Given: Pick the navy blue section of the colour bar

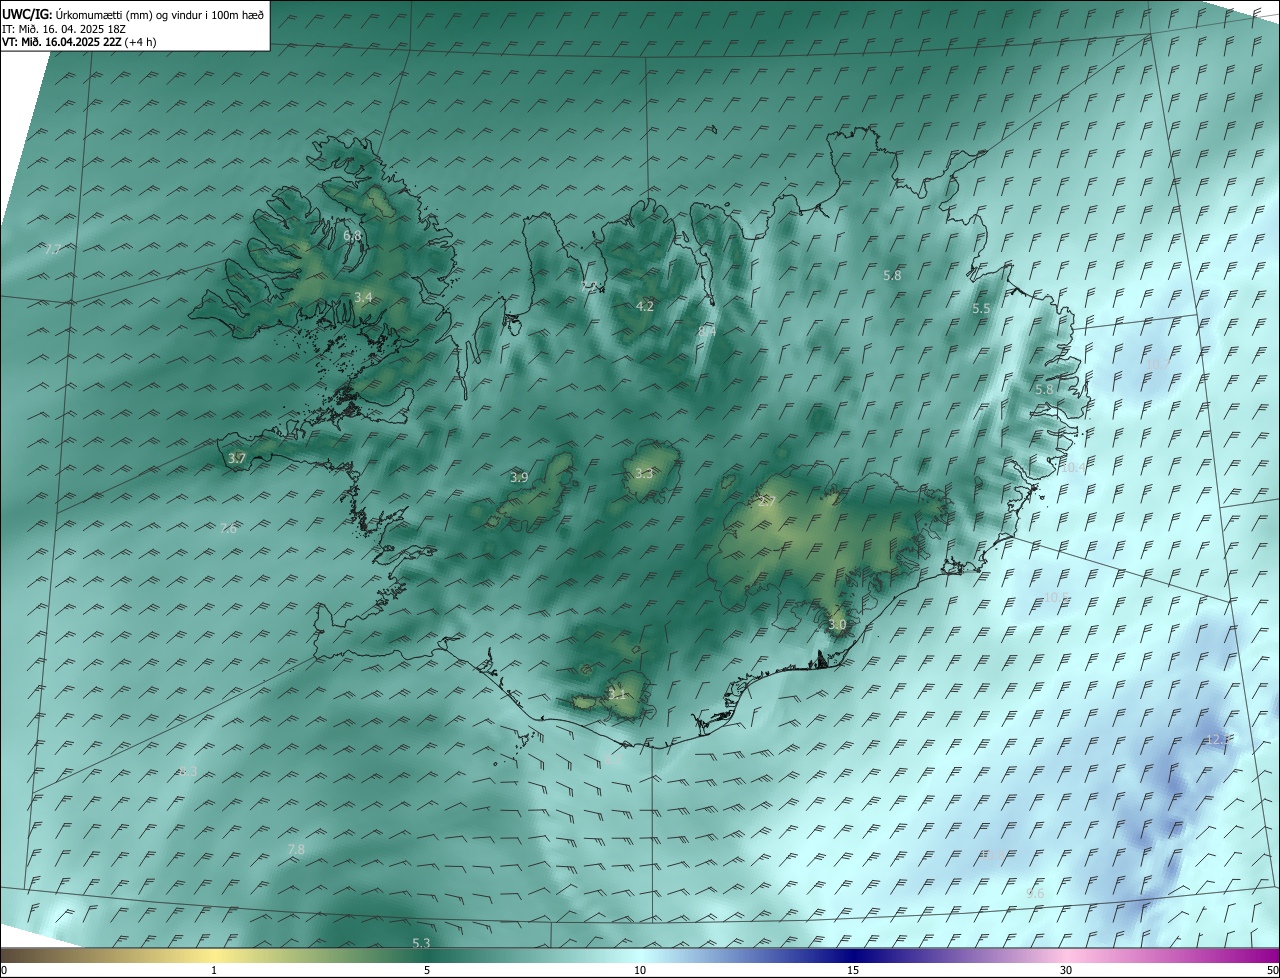Looking at the screenshot, I should [x=853, y=955].
